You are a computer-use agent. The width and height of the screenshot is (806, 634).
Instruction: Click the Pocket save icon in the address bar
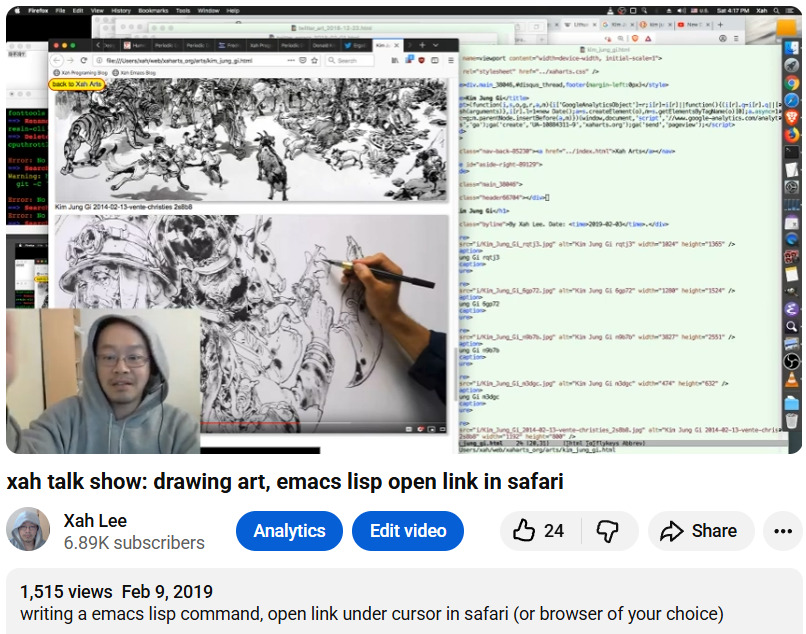coord(302,60)
